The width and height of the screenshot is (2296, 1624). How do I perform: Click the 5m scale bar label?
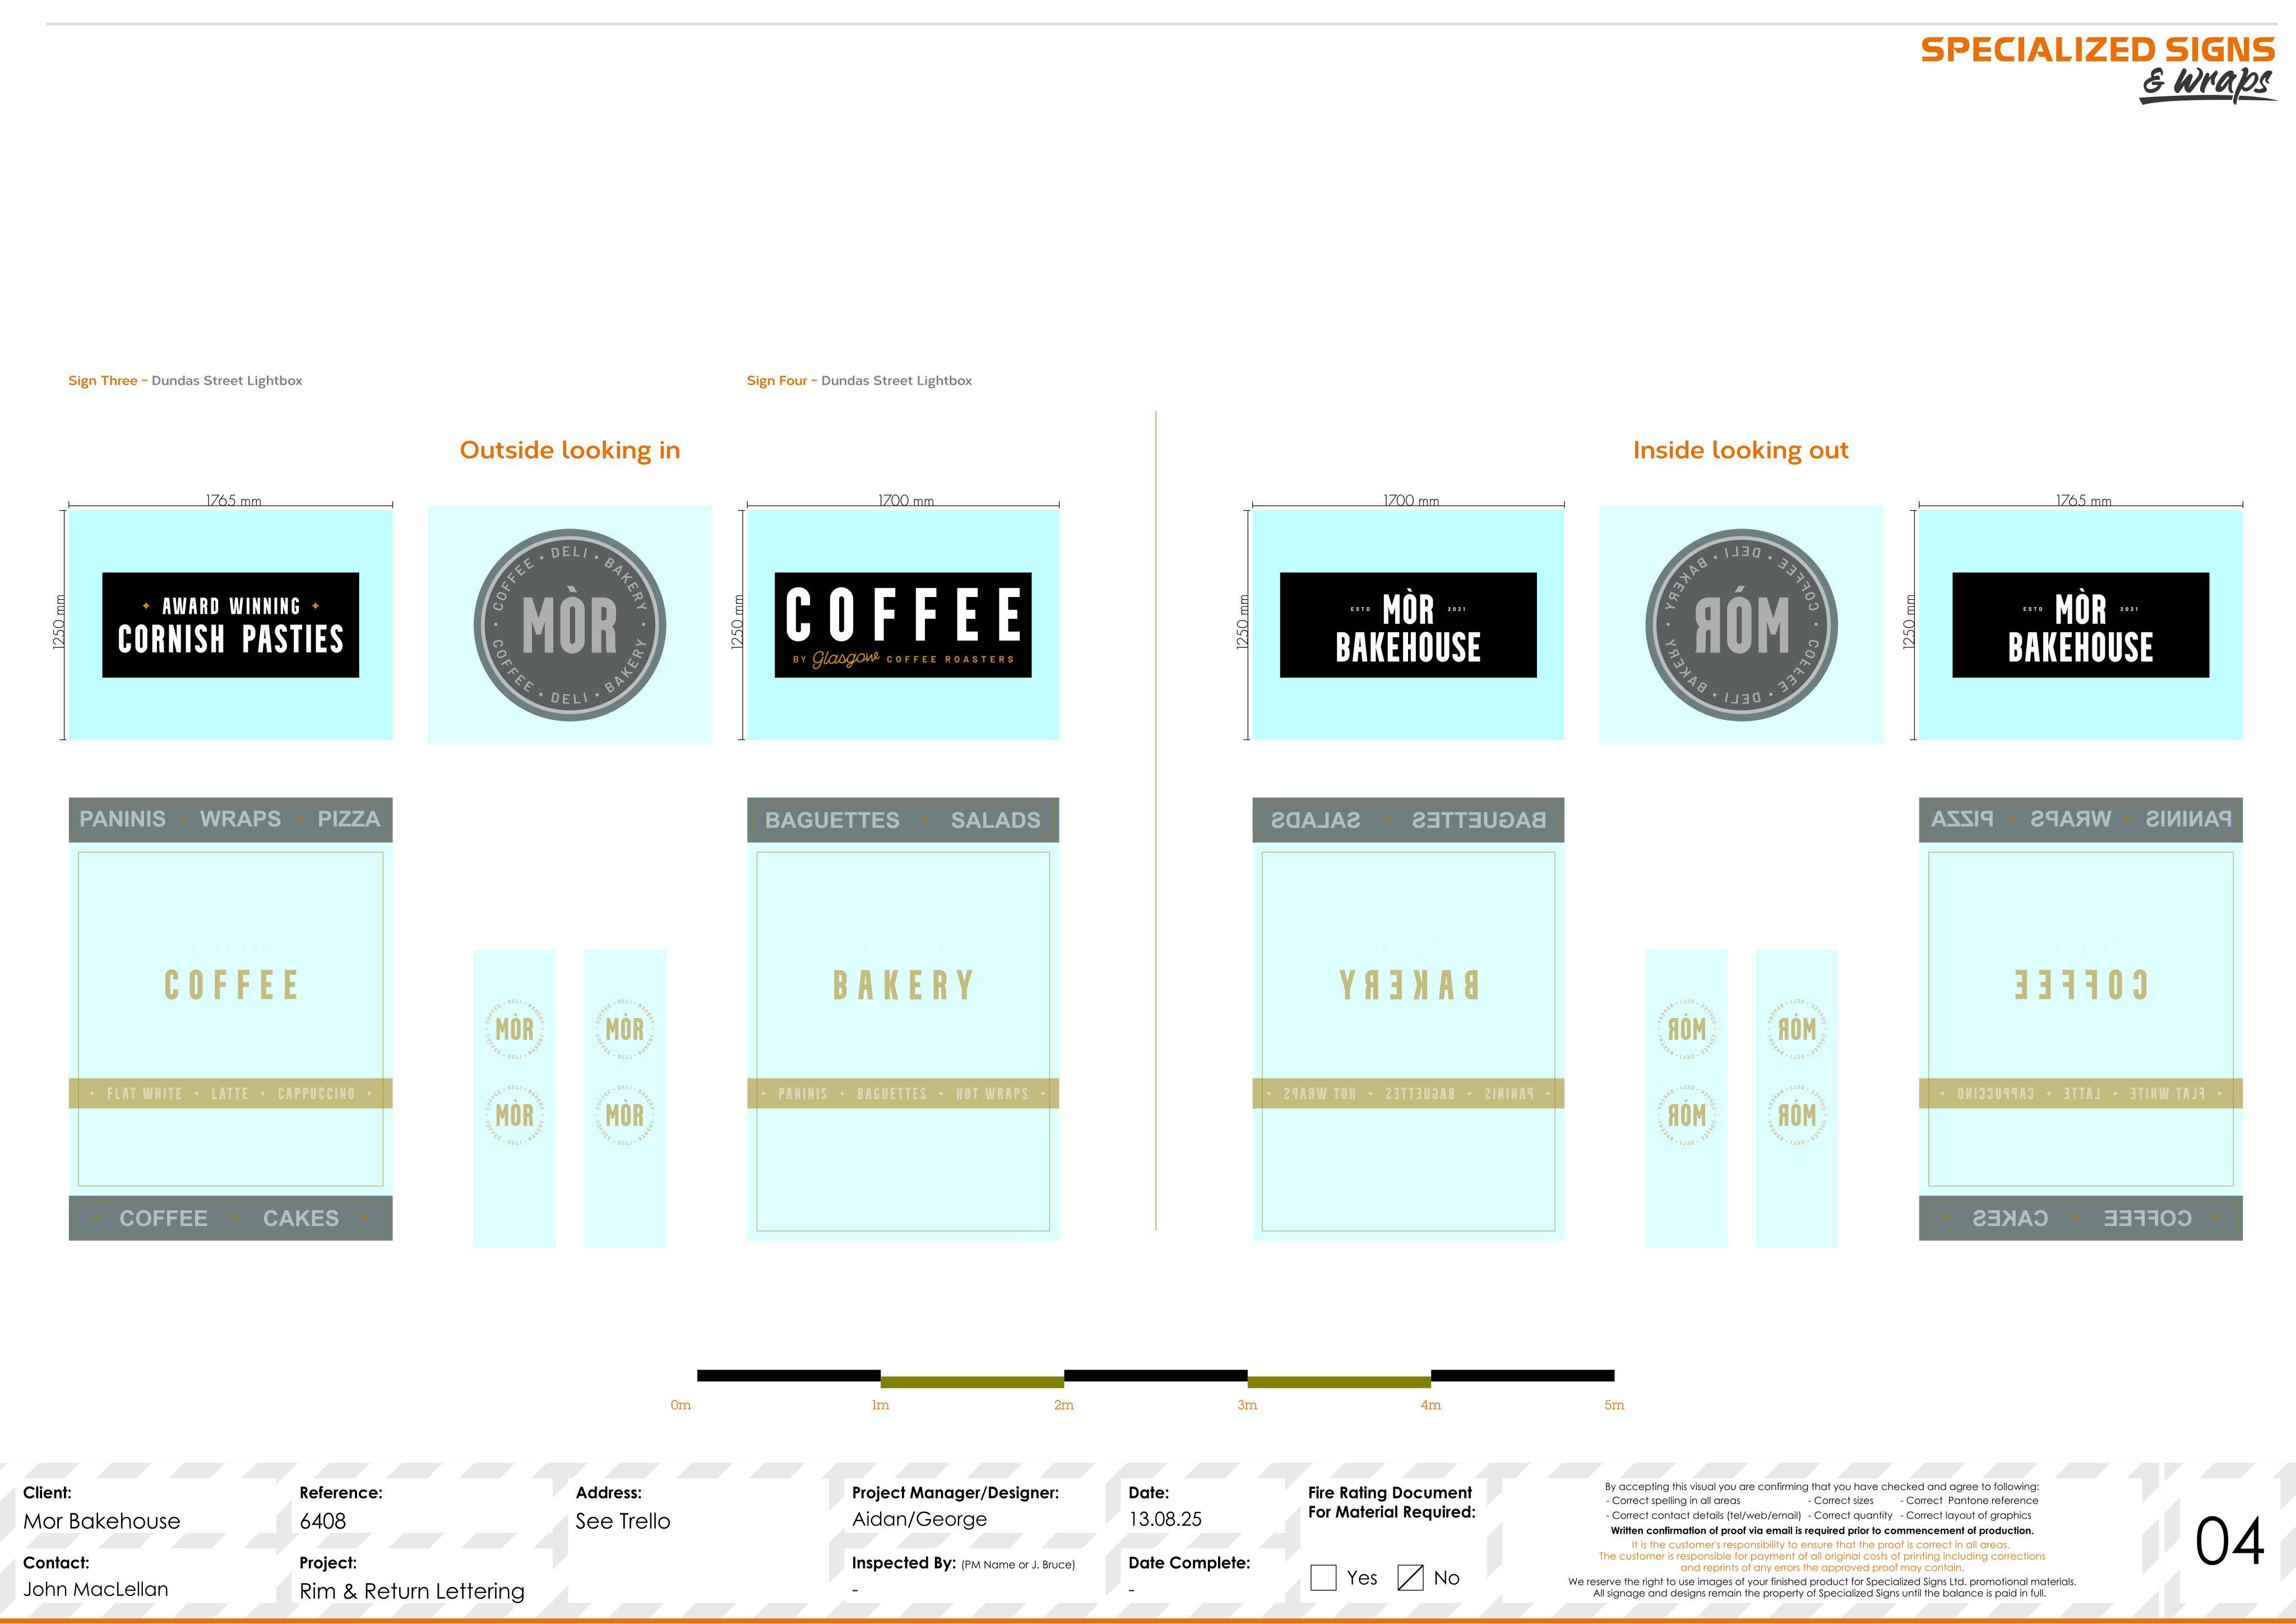1614,1405
